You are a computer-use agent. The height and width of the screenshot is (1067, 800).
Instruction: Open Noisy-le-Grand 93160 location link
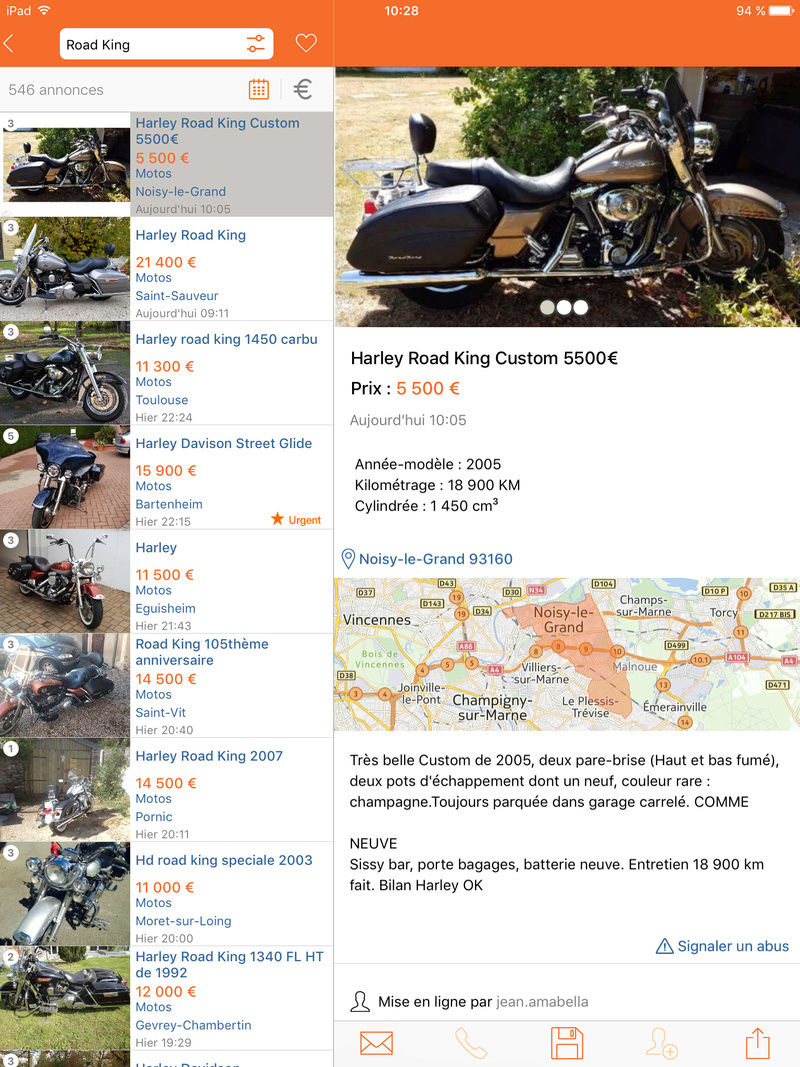(x=427, y=559)
